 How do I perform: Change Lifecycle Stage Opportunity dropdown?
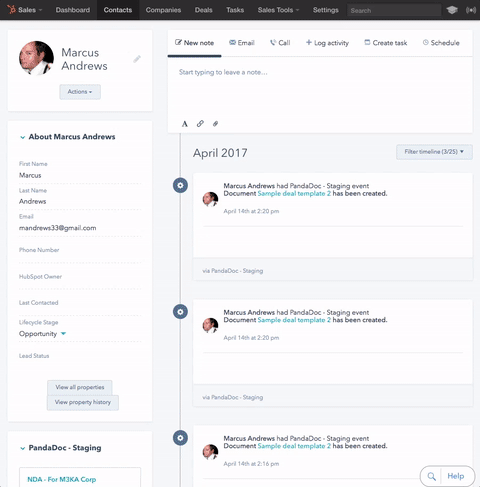pos(43,334)
